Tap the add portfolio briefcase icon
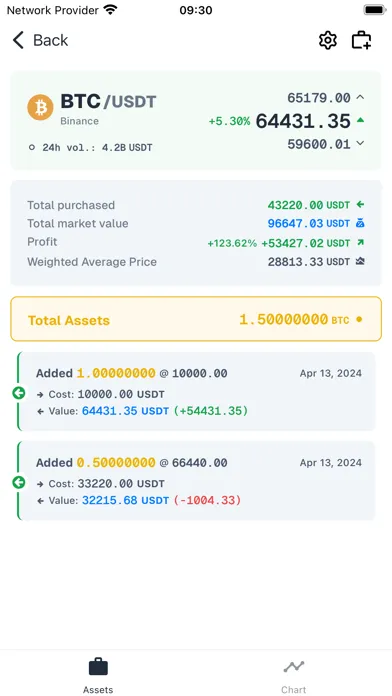The image size is (392, 696). (x=361, y=40)
